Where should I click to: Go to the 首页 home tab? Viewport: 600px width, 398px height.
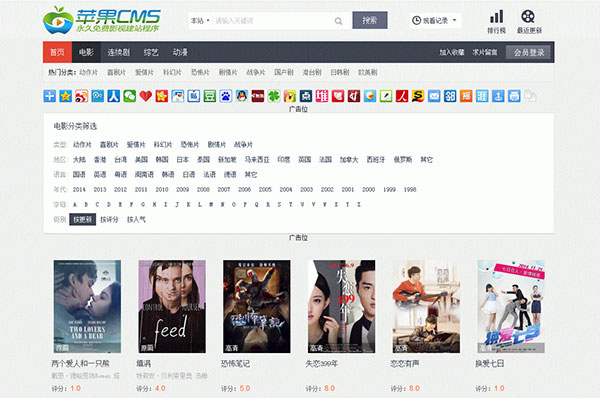(x=57, y=52)
